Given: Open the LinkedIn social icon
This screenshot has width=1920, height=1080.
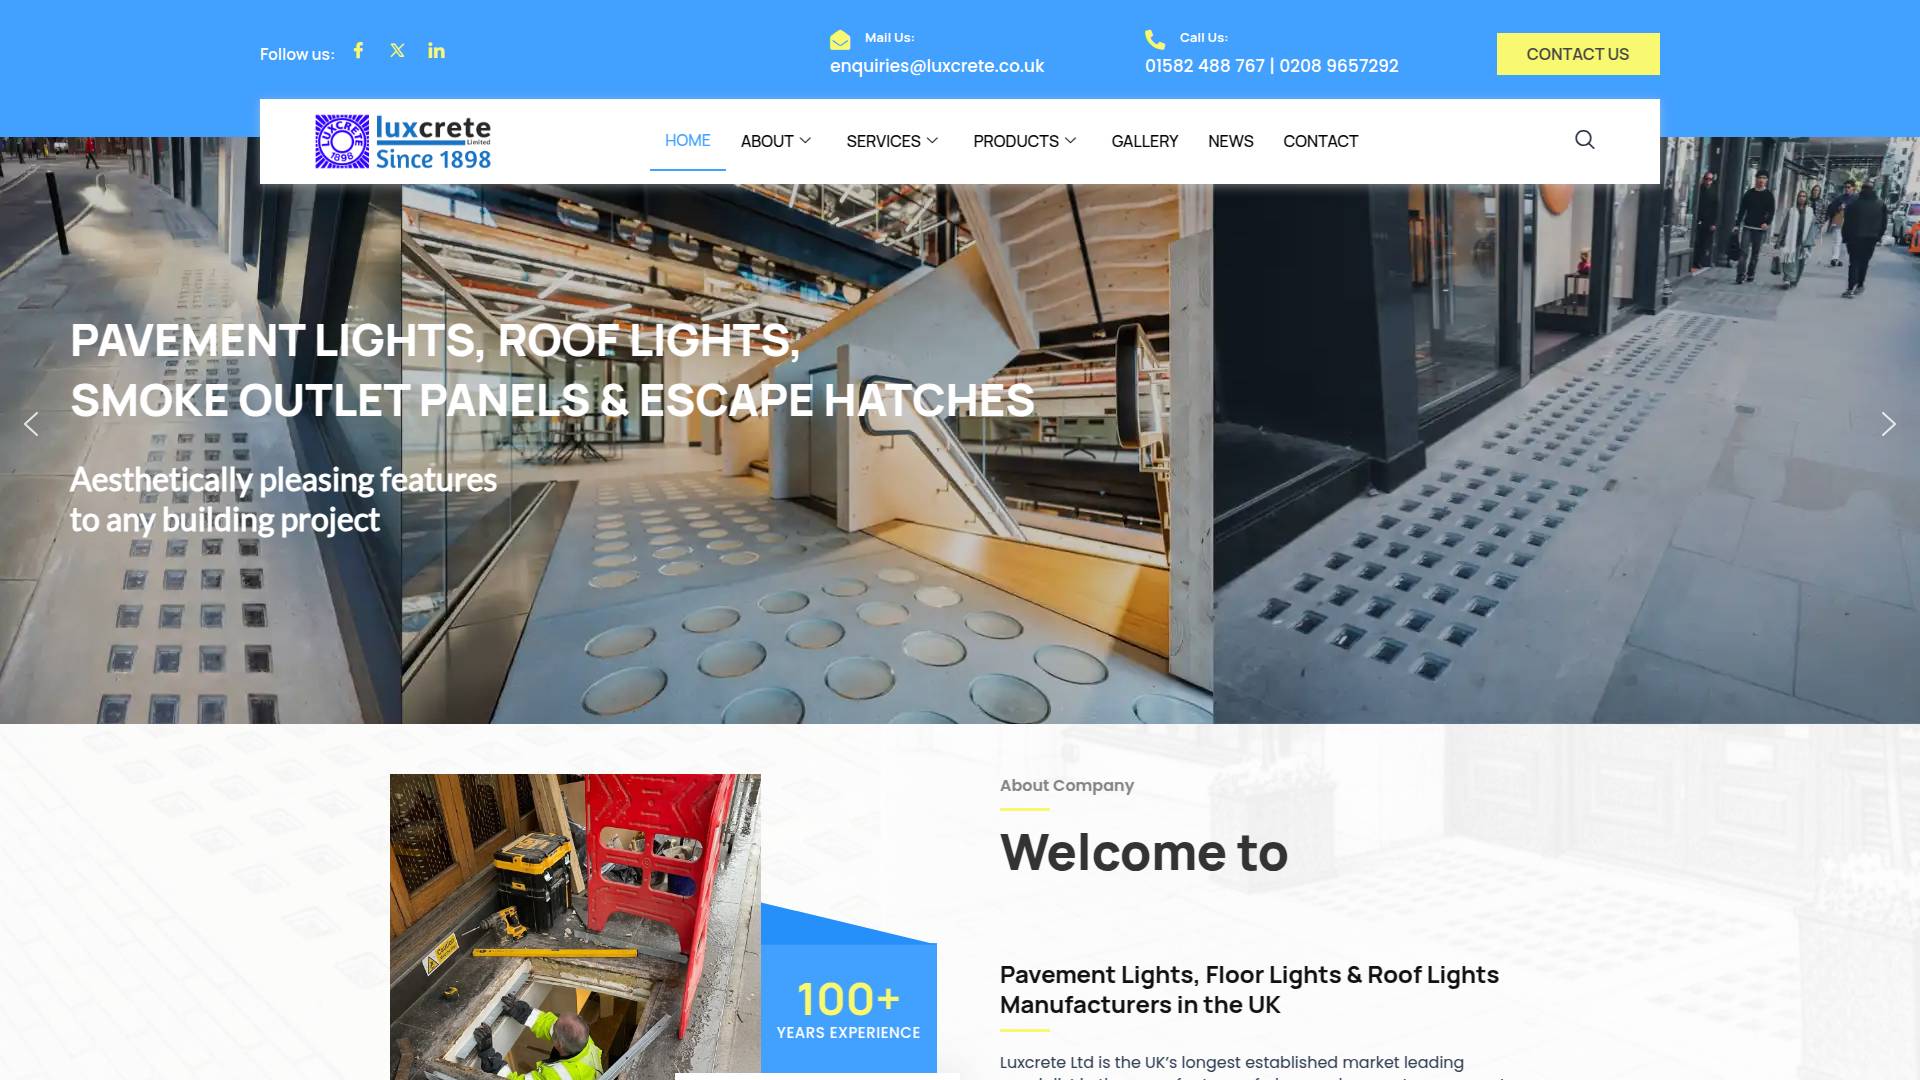Looking at the screenshot, I should pyautogui.click(x=436, y=50).
